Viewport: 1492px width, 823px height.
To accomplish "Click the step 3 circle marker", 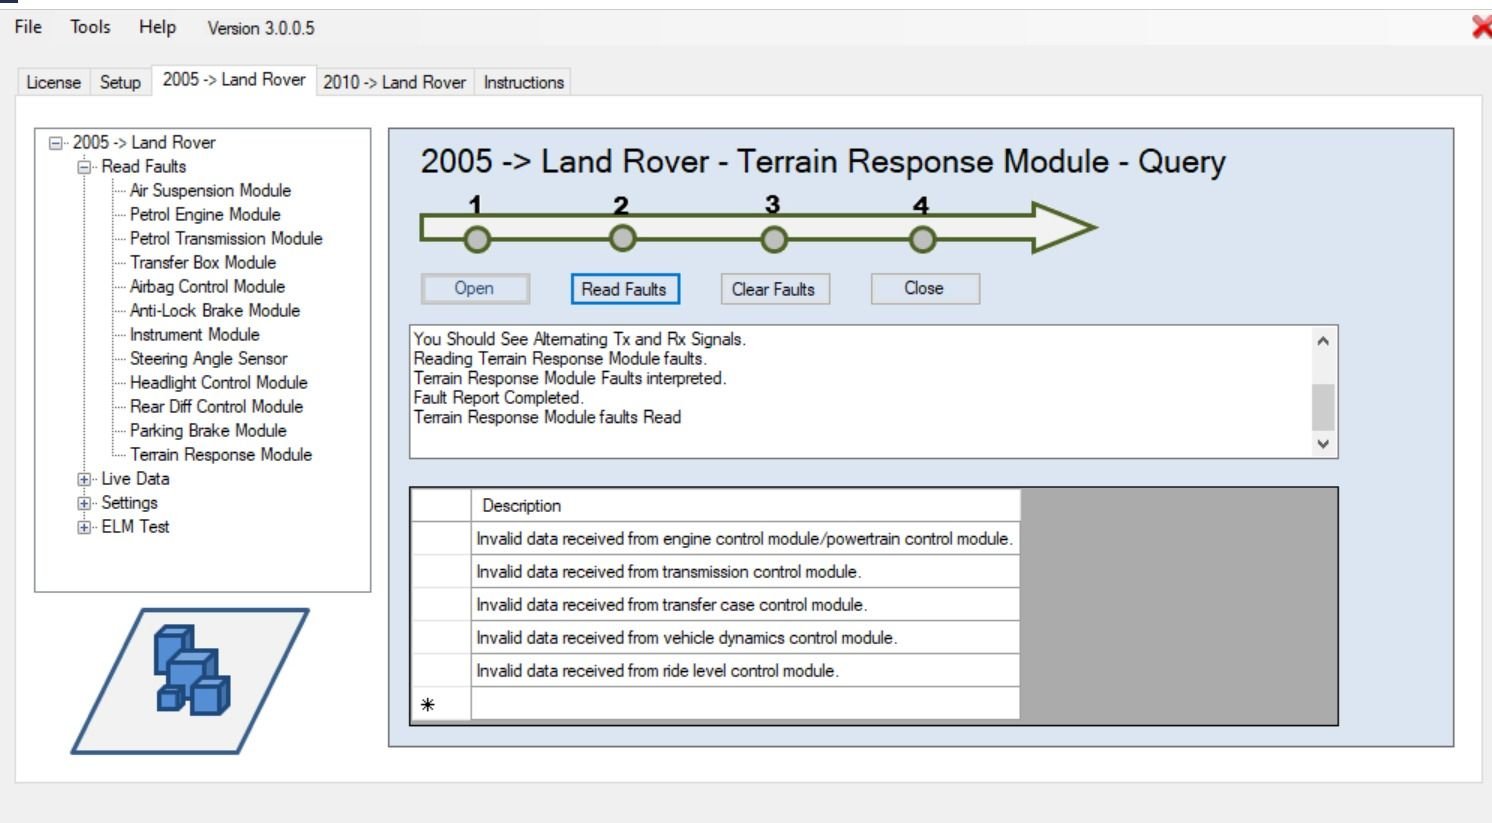I will tap(774, 240).
